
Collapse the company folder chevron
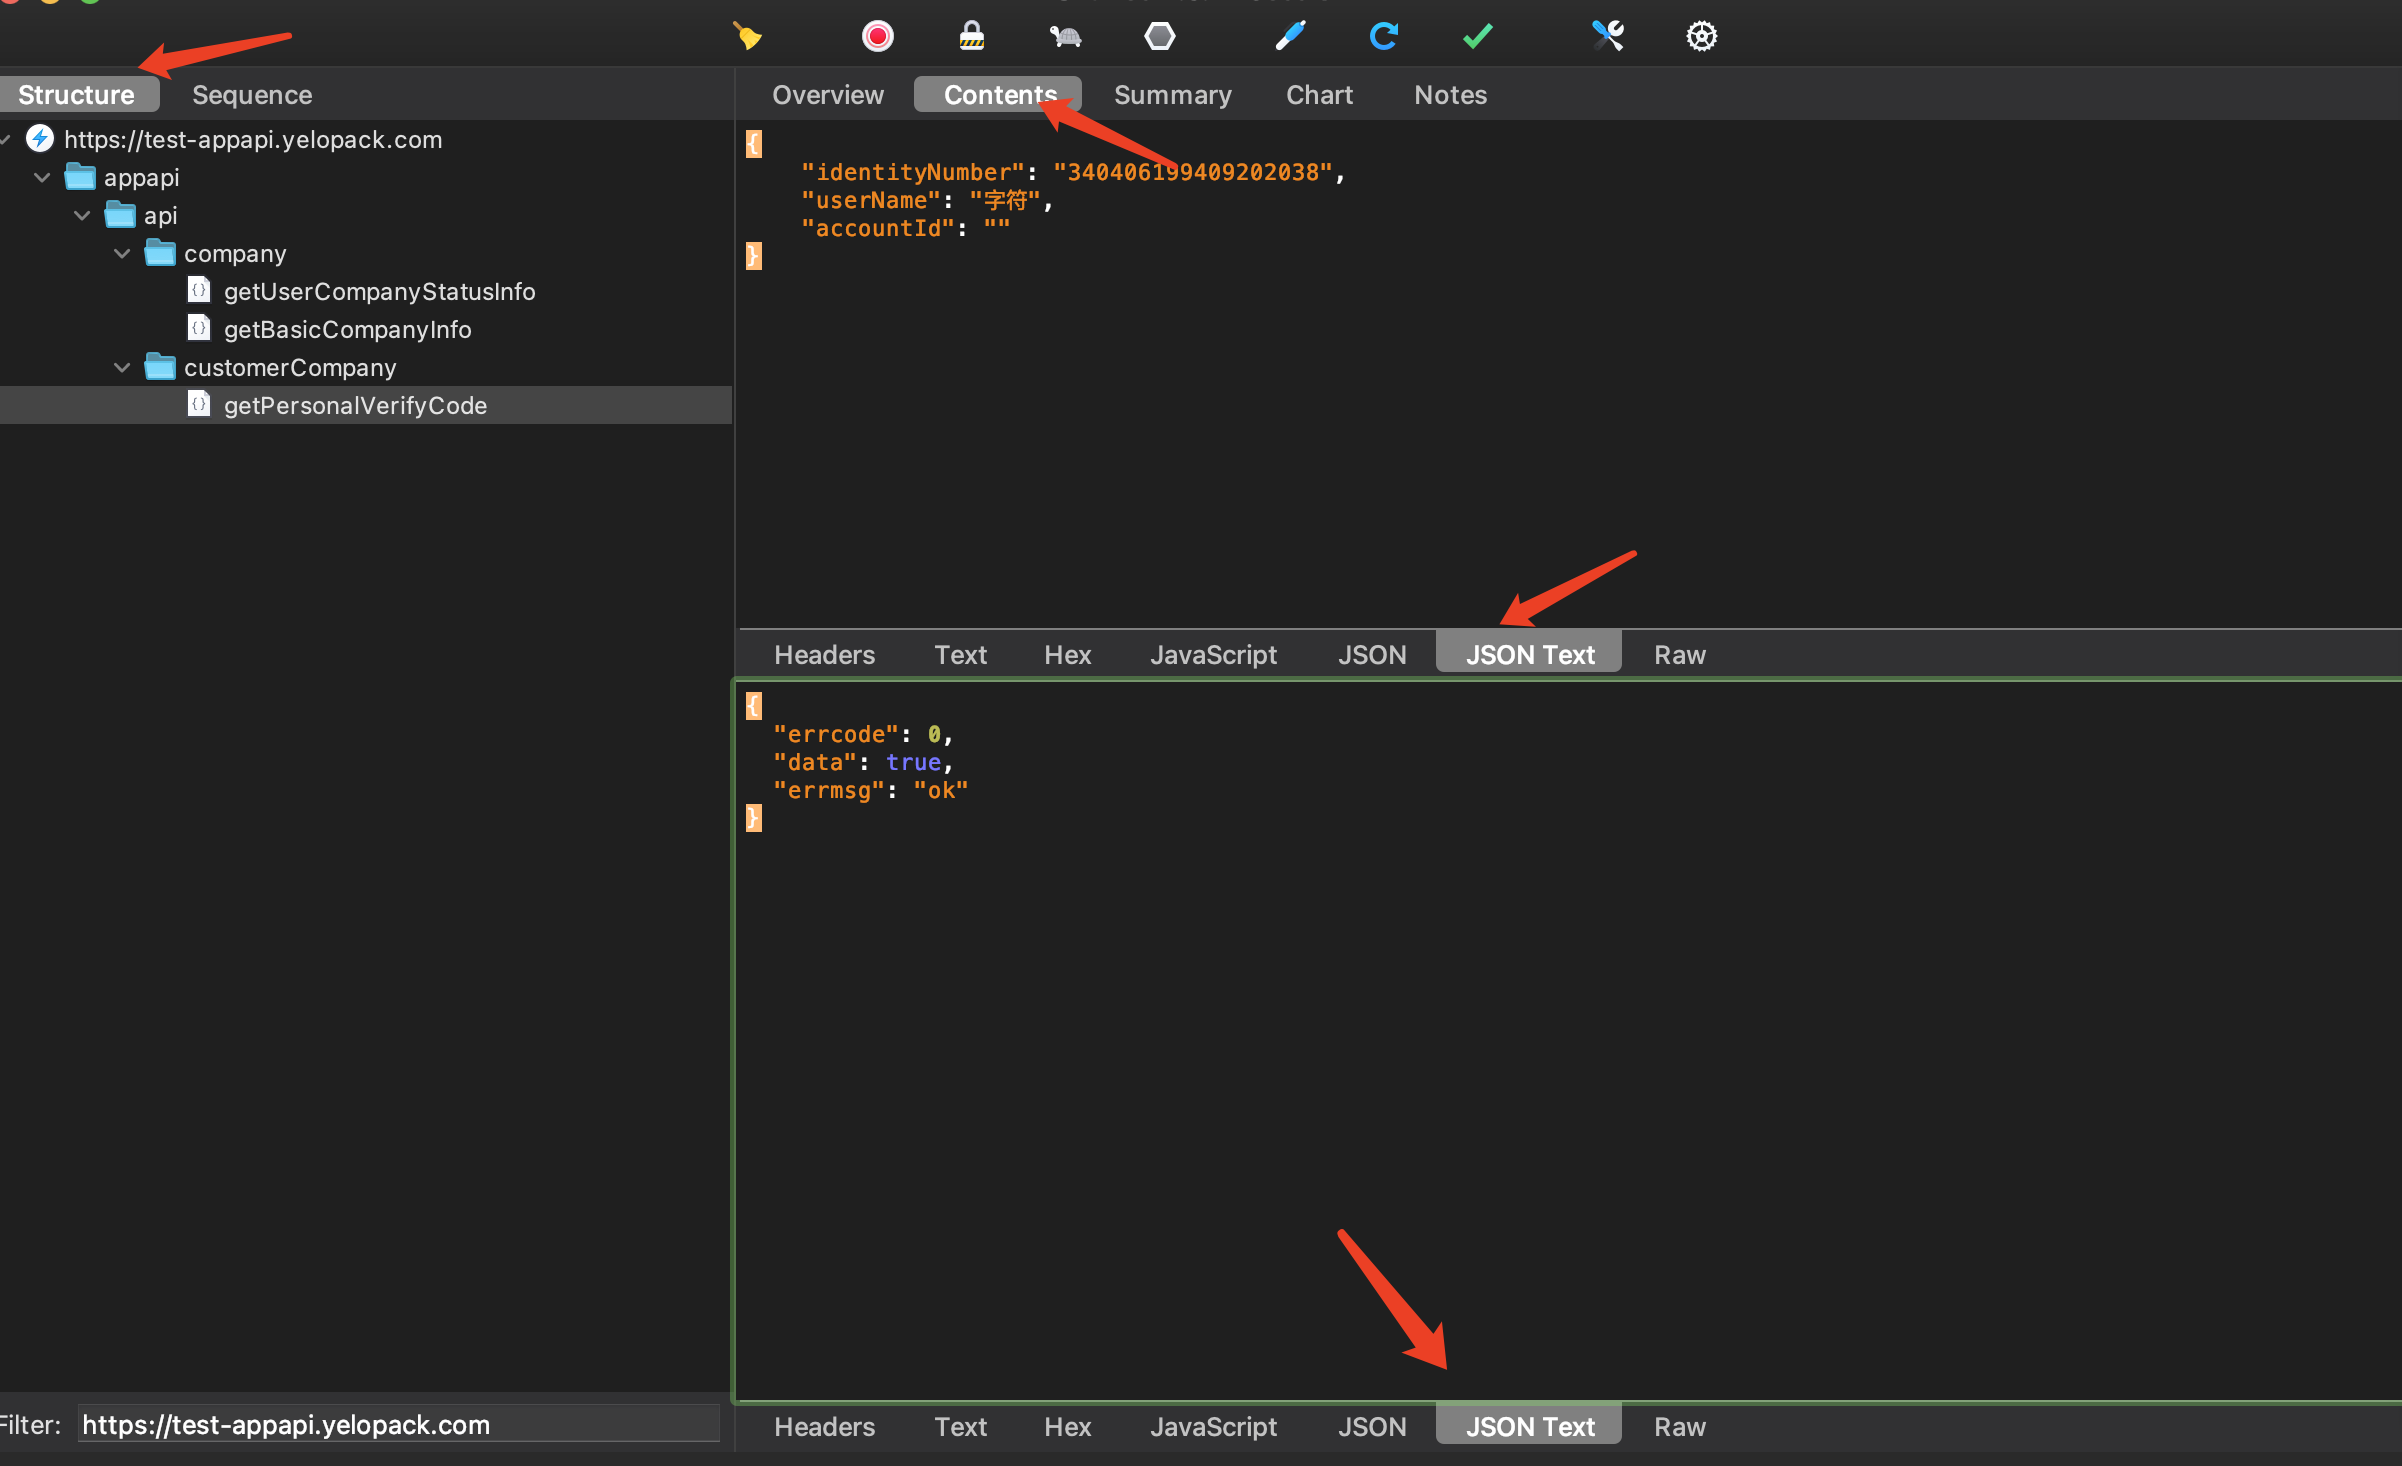point(122,253)
